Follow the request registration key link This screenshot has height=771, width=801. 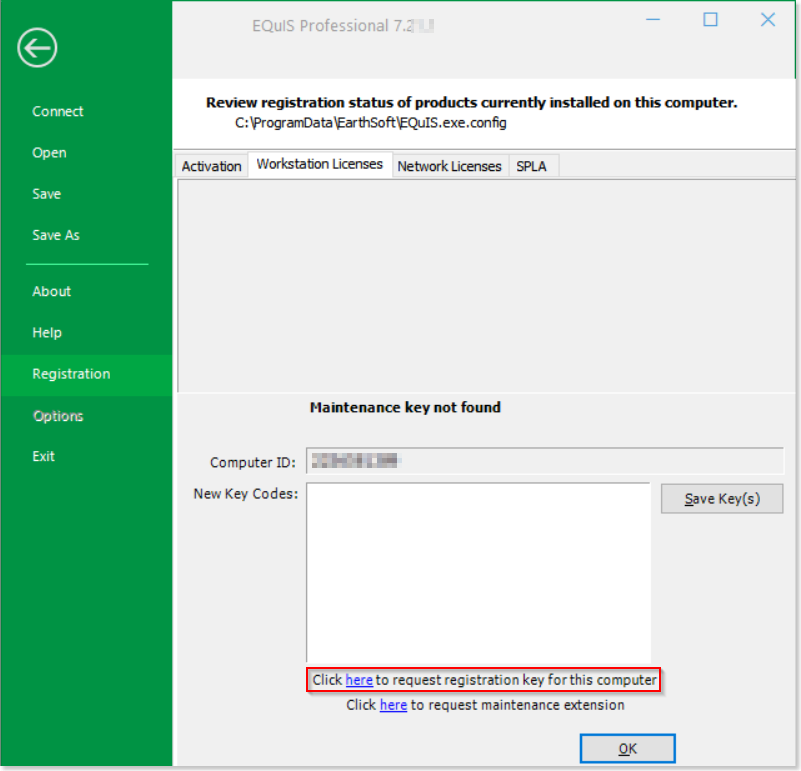[x=359, y=680]
